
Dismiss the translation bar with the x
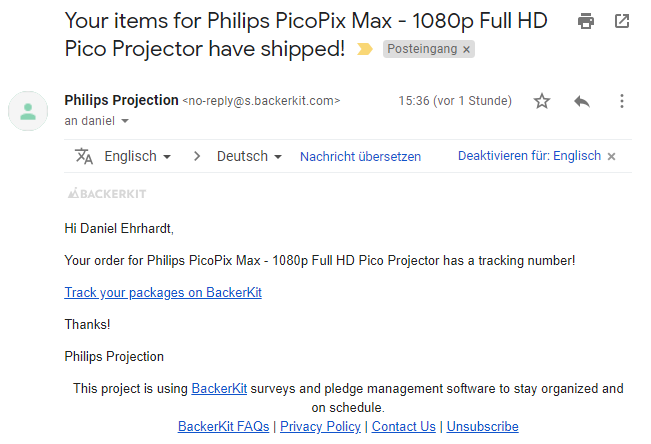pos(611,157)
